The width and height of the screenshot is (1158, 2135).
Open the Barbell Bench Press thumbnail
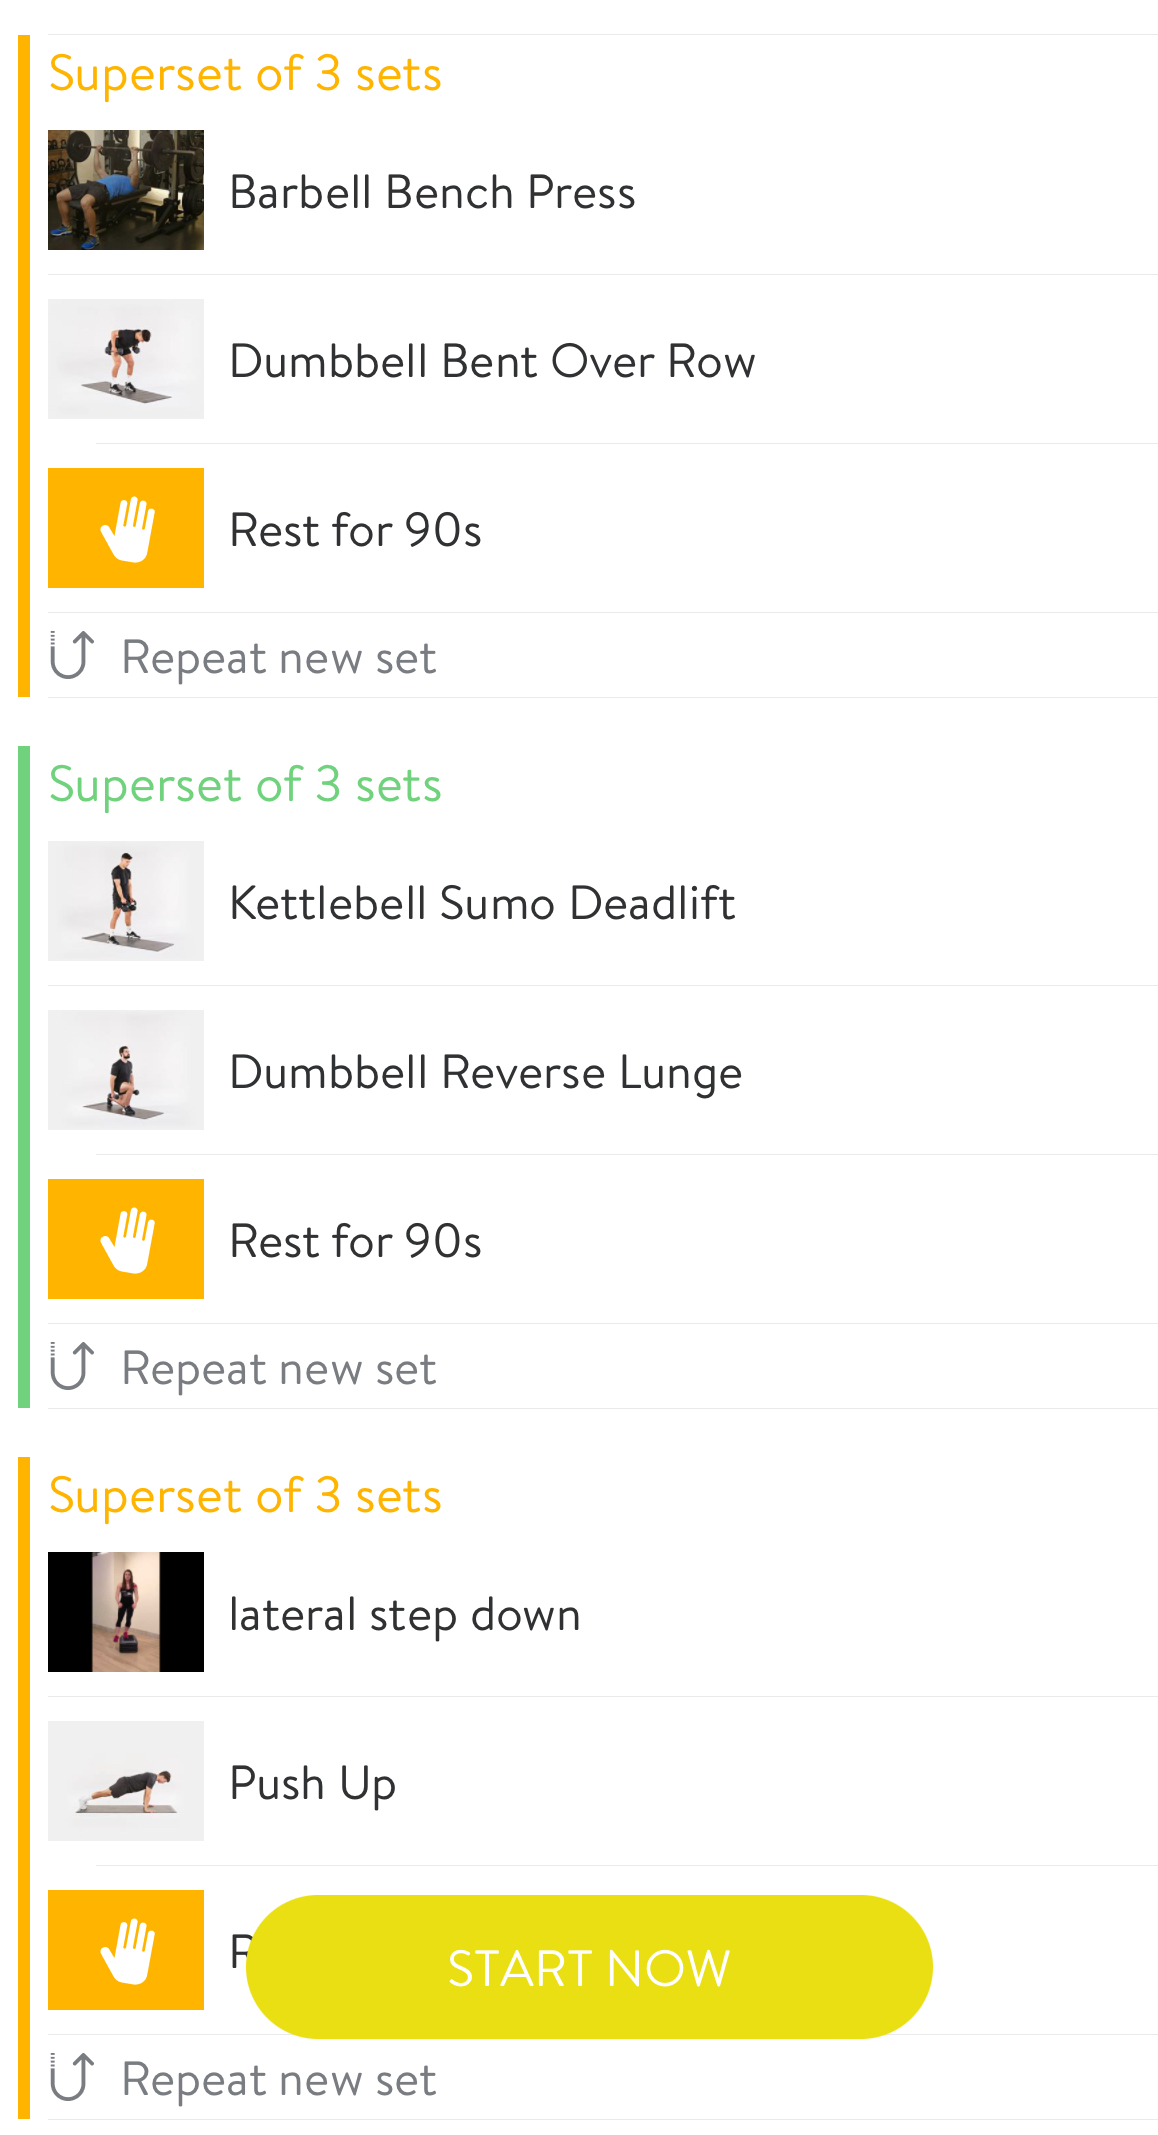click(x=126, y=190)
